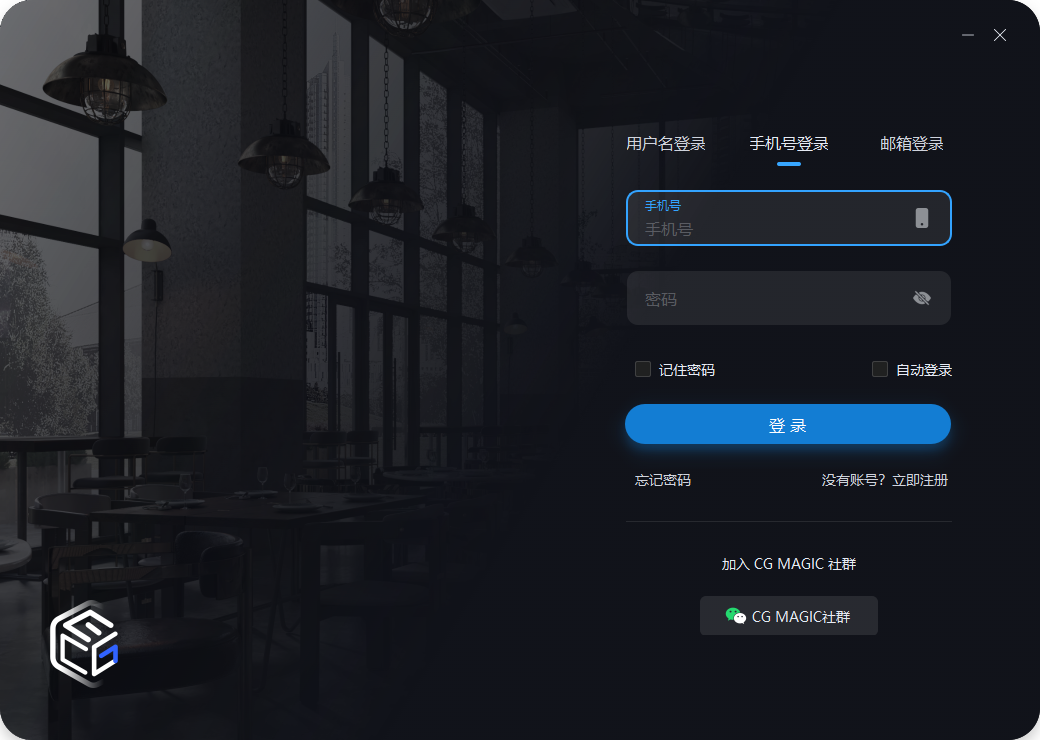This screenshot has height=740, width=1040.
Task: Minimize the login window
Action: [968, 35]
